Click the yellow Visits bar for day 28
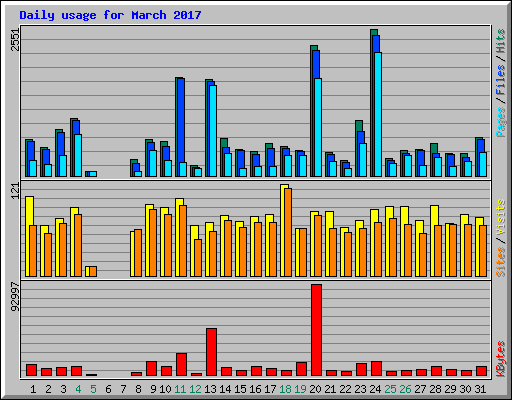512x400 pixels. (x=433, y=241)
